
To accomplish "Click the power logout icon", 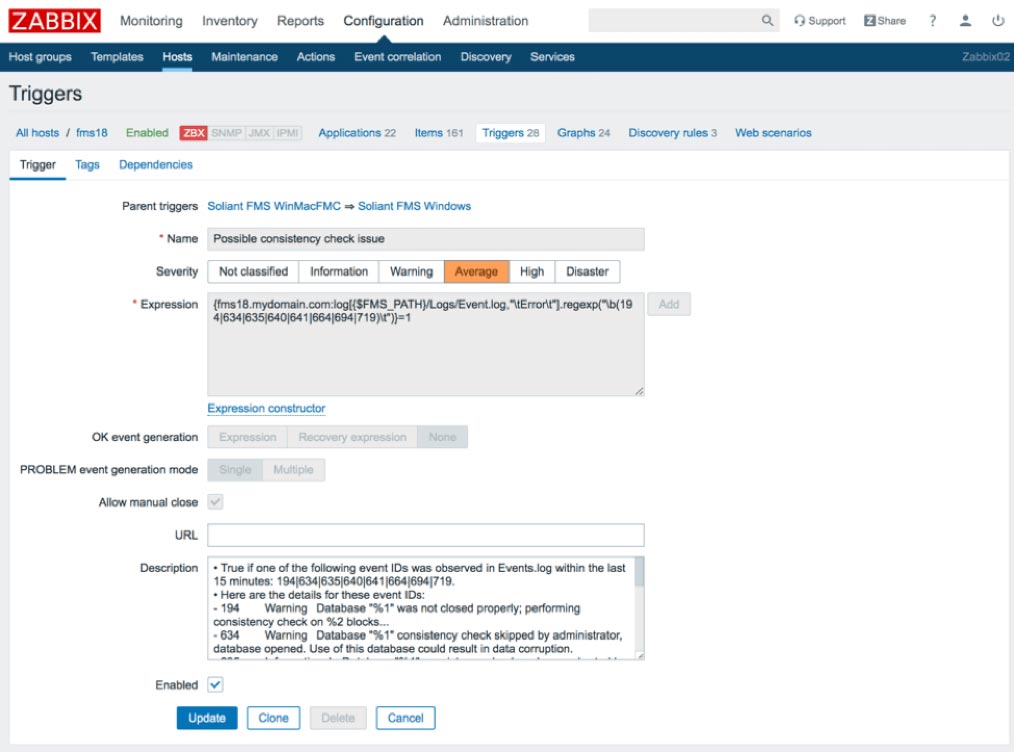I will tap(998, 21).
